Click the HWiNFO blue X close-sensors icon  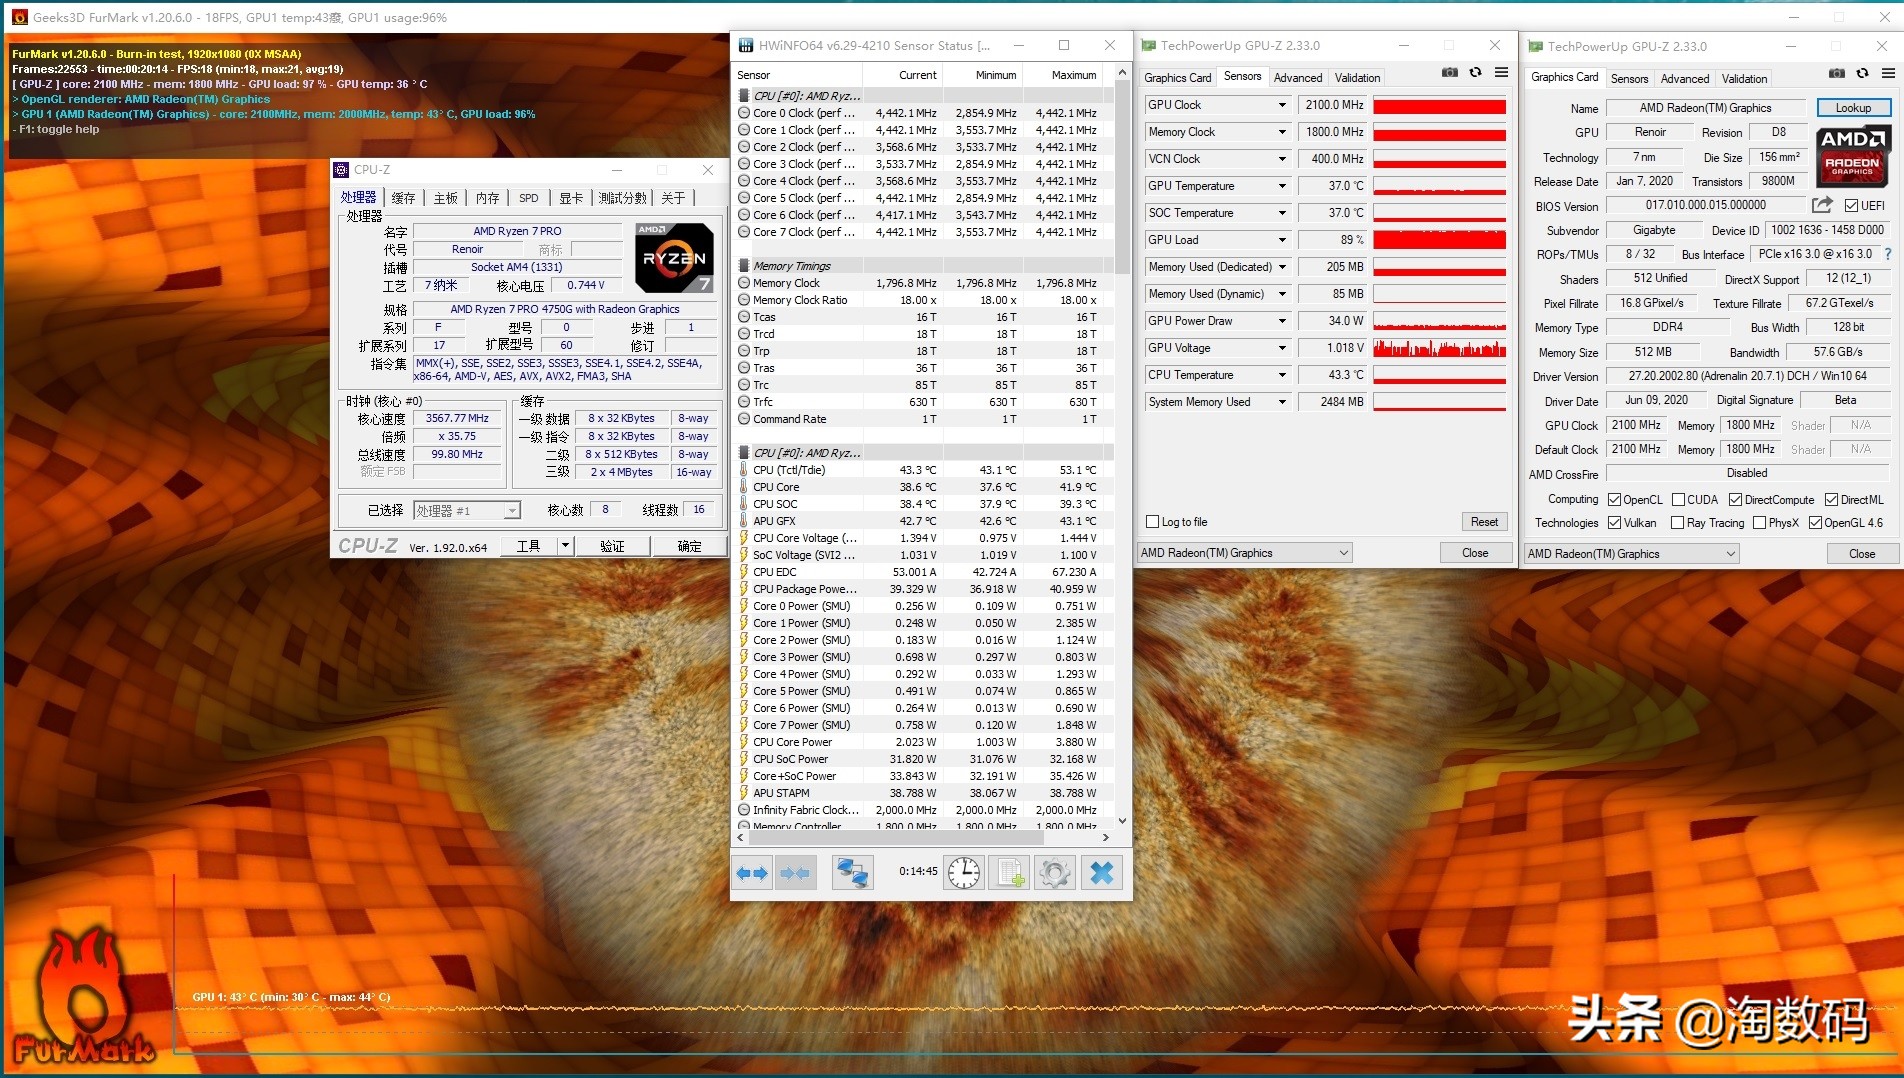(1101, 873)
